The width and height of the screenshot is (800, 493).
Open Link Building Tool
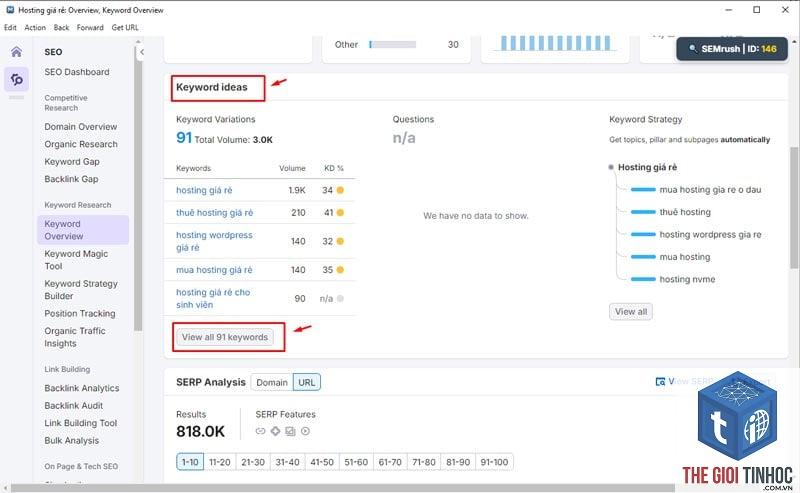81,423
